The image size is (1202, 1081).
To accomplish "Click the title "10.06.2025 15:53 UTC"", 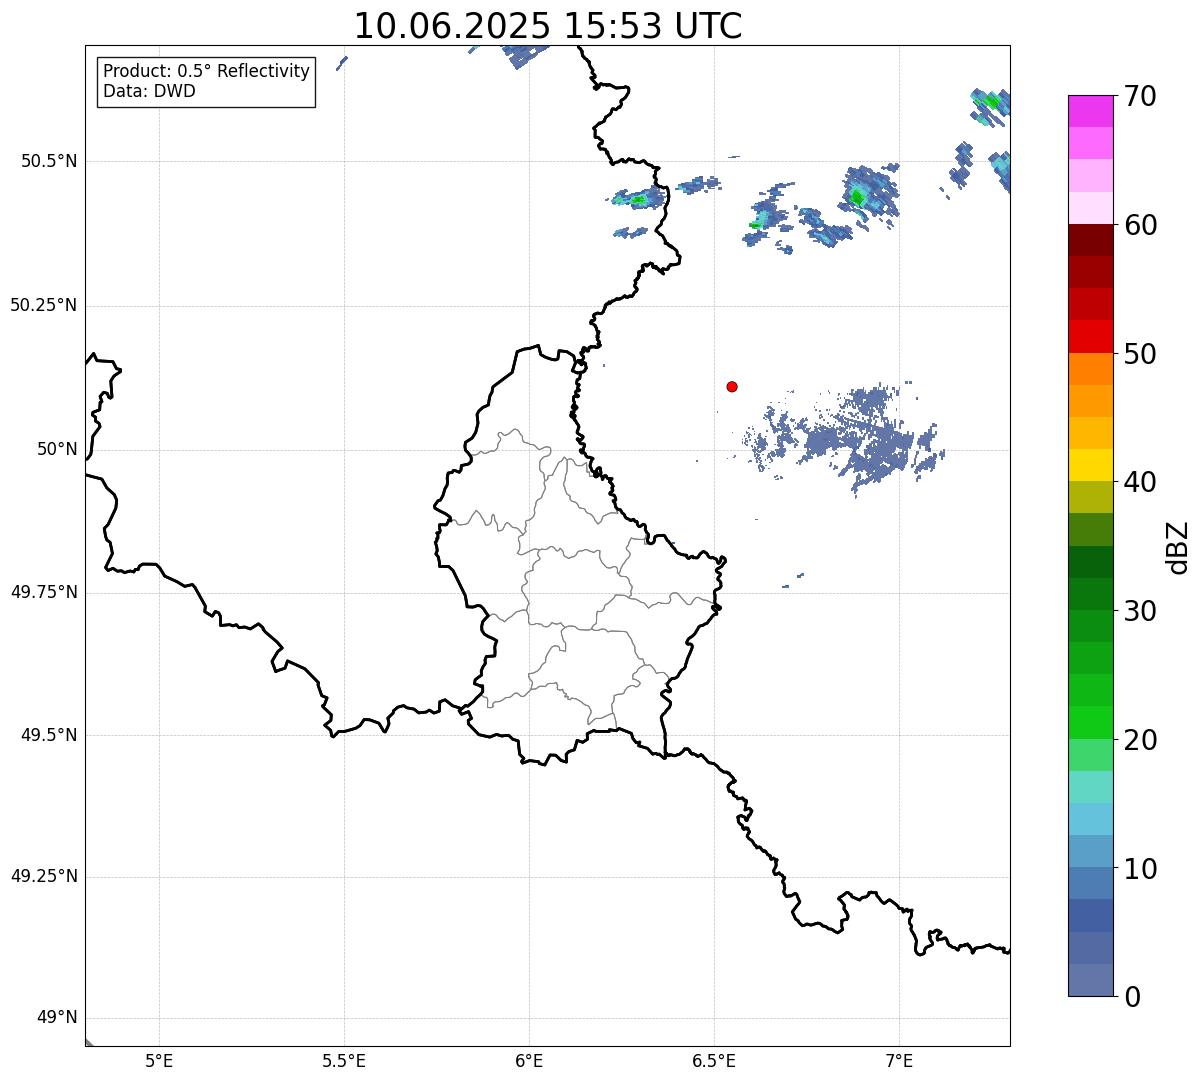I will click(x=548, y=26).
